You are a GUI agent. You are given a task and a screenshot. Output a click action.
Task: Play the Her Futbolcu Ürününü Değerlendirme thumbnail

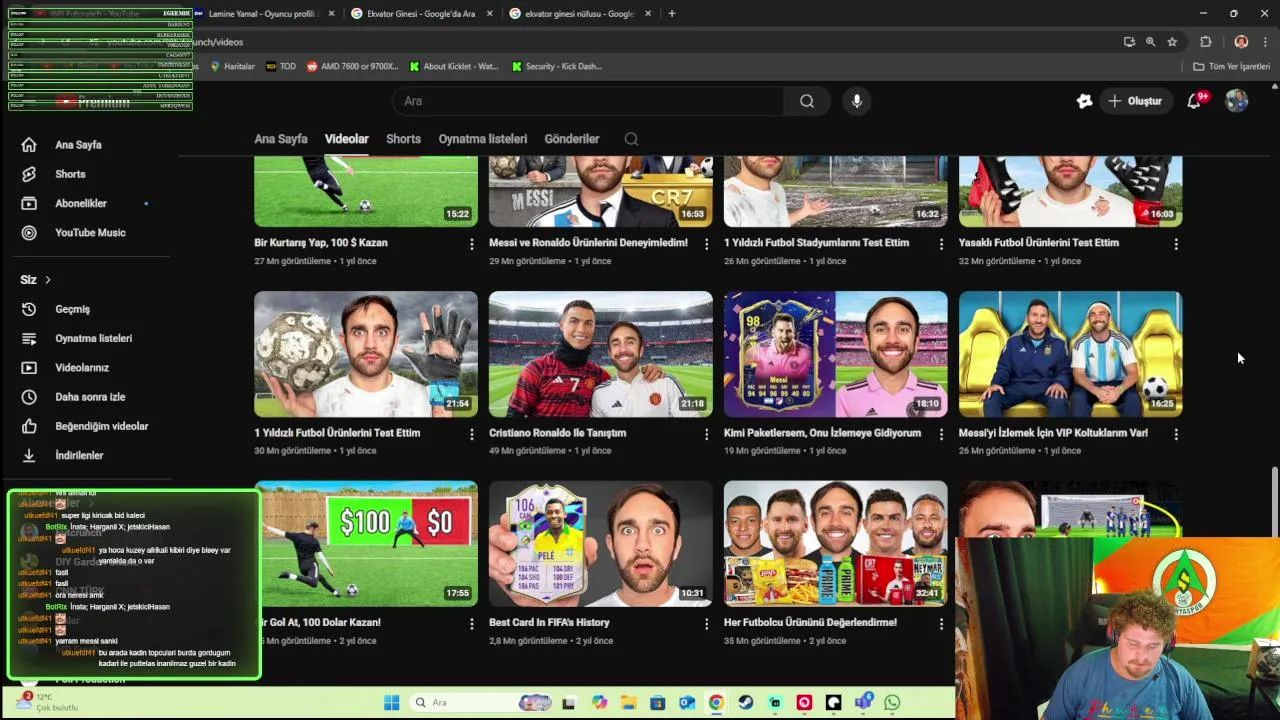coord(835,544)
